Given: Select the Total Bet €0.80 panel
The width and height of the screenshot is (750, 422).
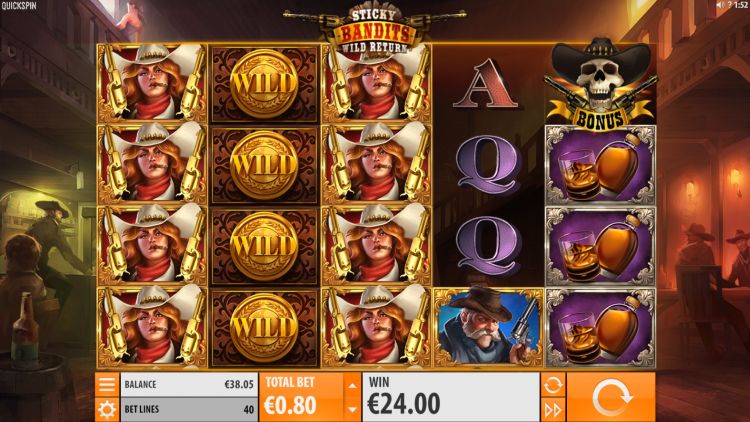Looking at the screenshot, I should pyautogui.click(x=301, y=397).
